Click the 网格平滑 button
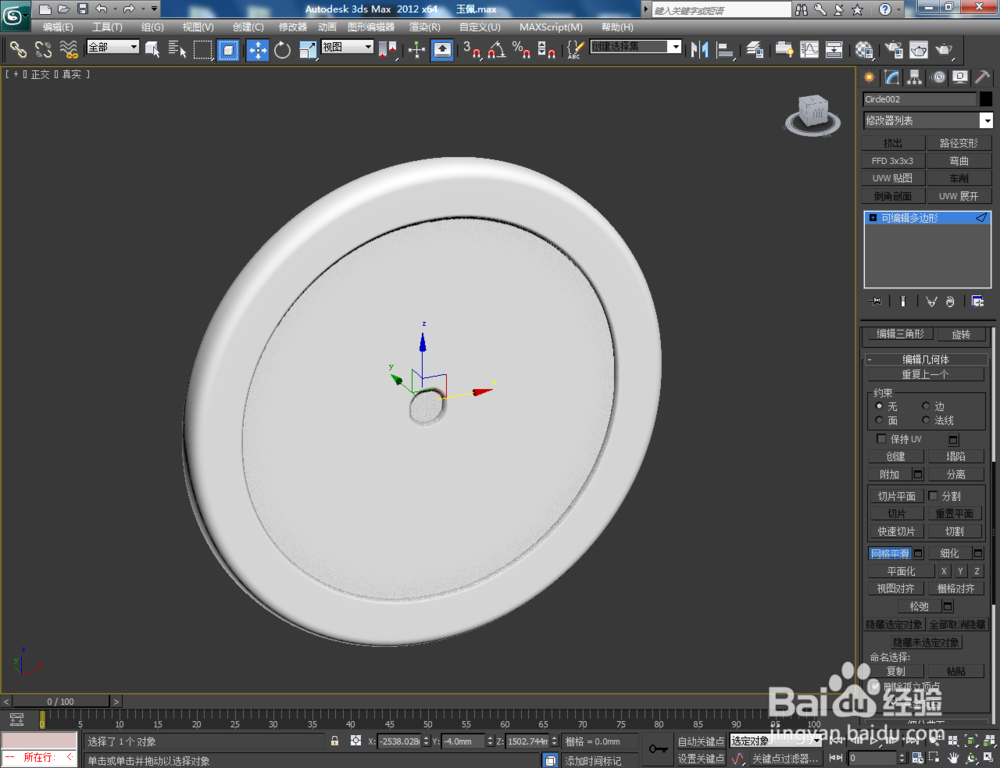This screenshot has width=1000, height=768. pos(890,553)
